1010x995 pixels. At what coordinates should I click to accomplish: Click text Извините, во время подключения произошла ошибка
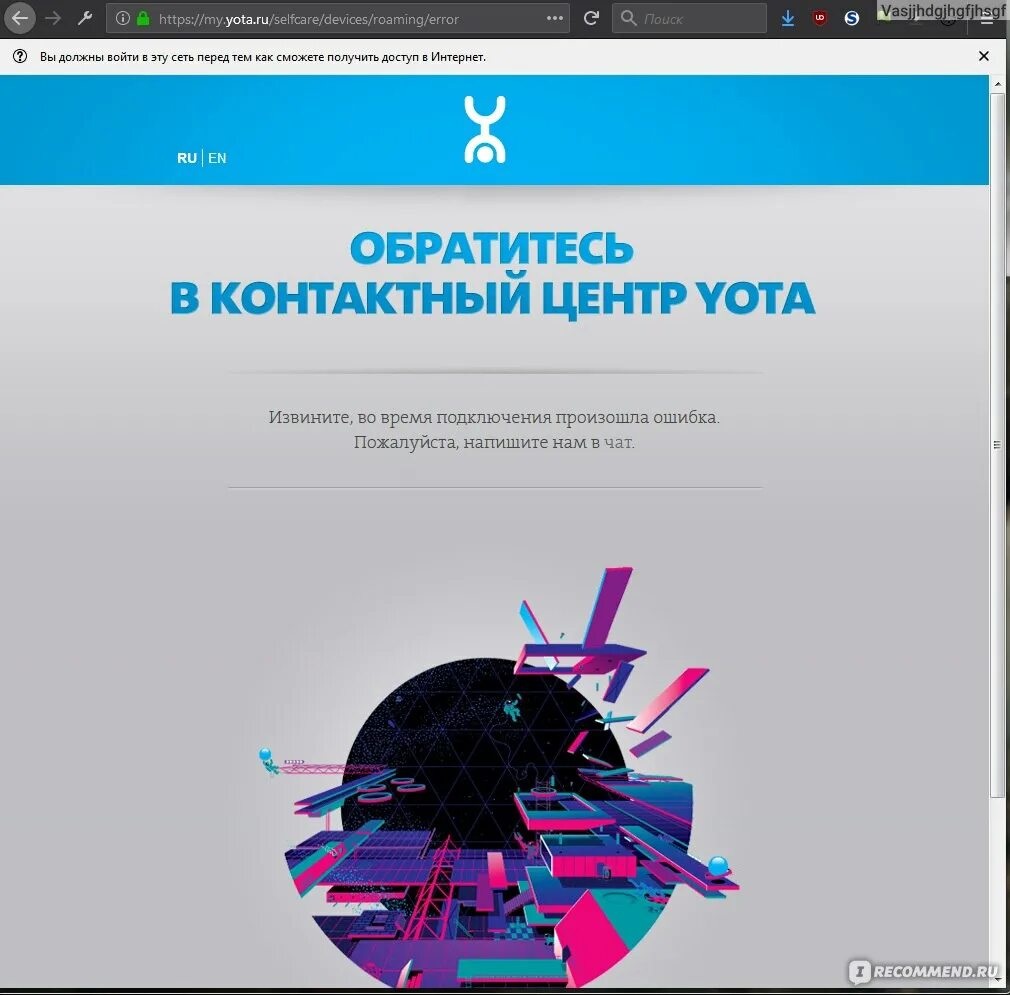click(494, 417)
